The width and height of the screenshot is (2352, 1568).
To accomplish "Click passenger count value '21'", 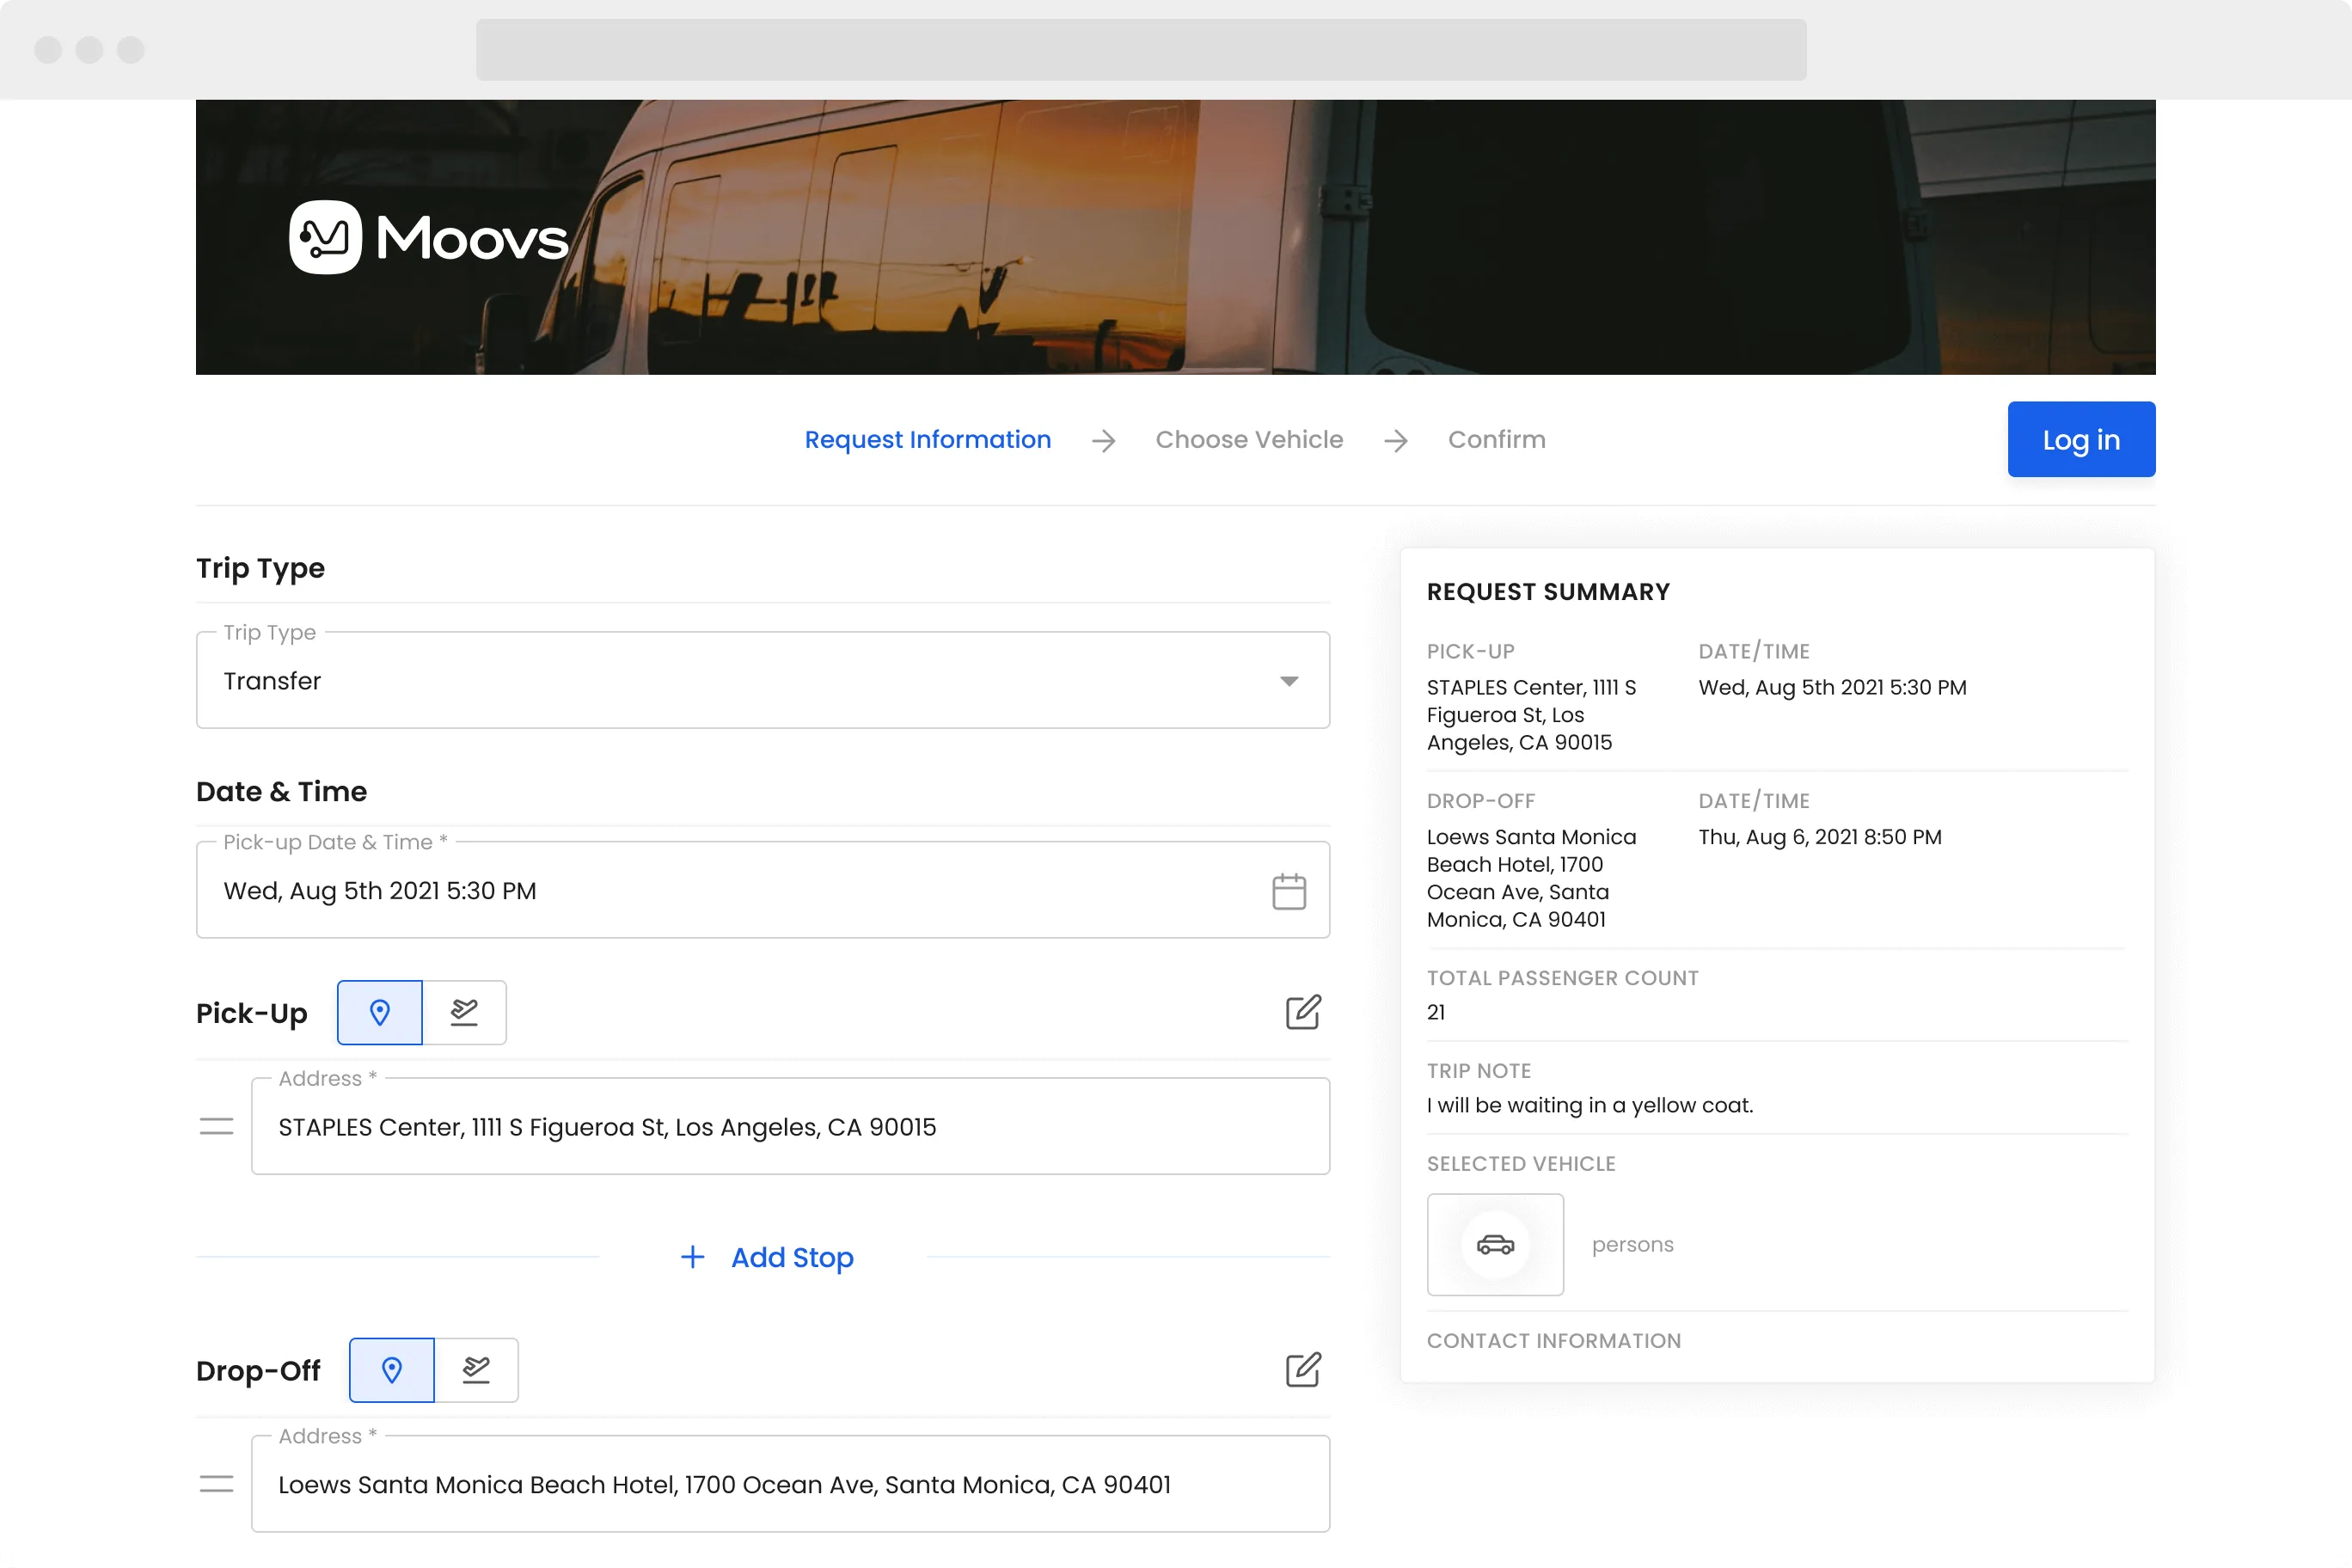I will (x=1436, y=1012).
